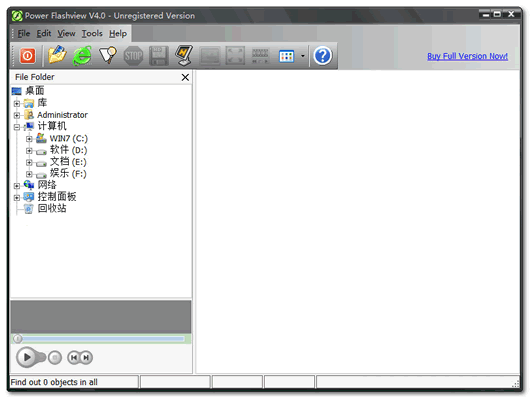The width and height of the screenshot is (530, 399).
Task: Select the Administrator user folder icon
Action: click(x=29, y=115)
